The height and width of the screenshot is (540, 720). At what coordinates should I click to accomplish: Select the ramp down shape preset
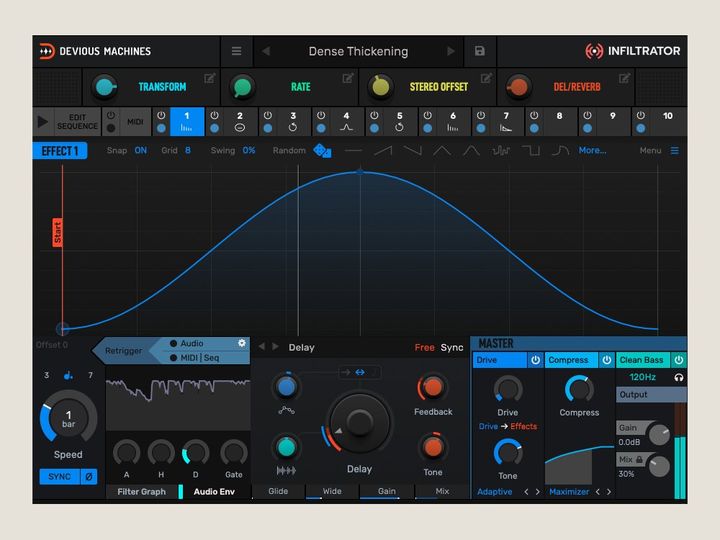(412, 151)
